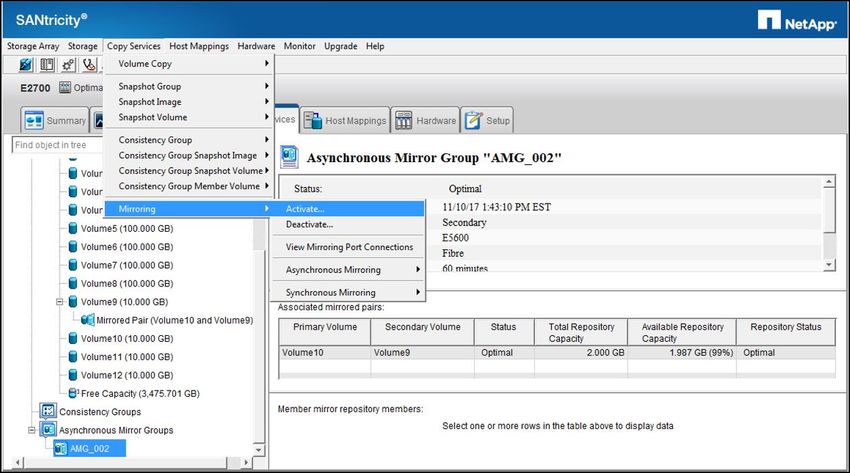Click the Primary Volume column header
Viewport: 850px width, 473px height.
[325, 332]
